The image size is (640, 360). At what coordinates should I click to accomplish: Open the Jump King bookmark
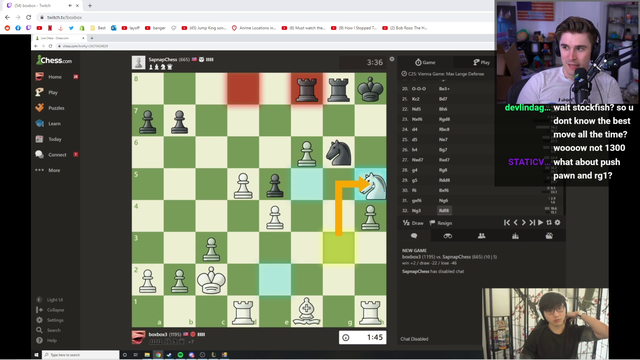click(x=204, y=28)
